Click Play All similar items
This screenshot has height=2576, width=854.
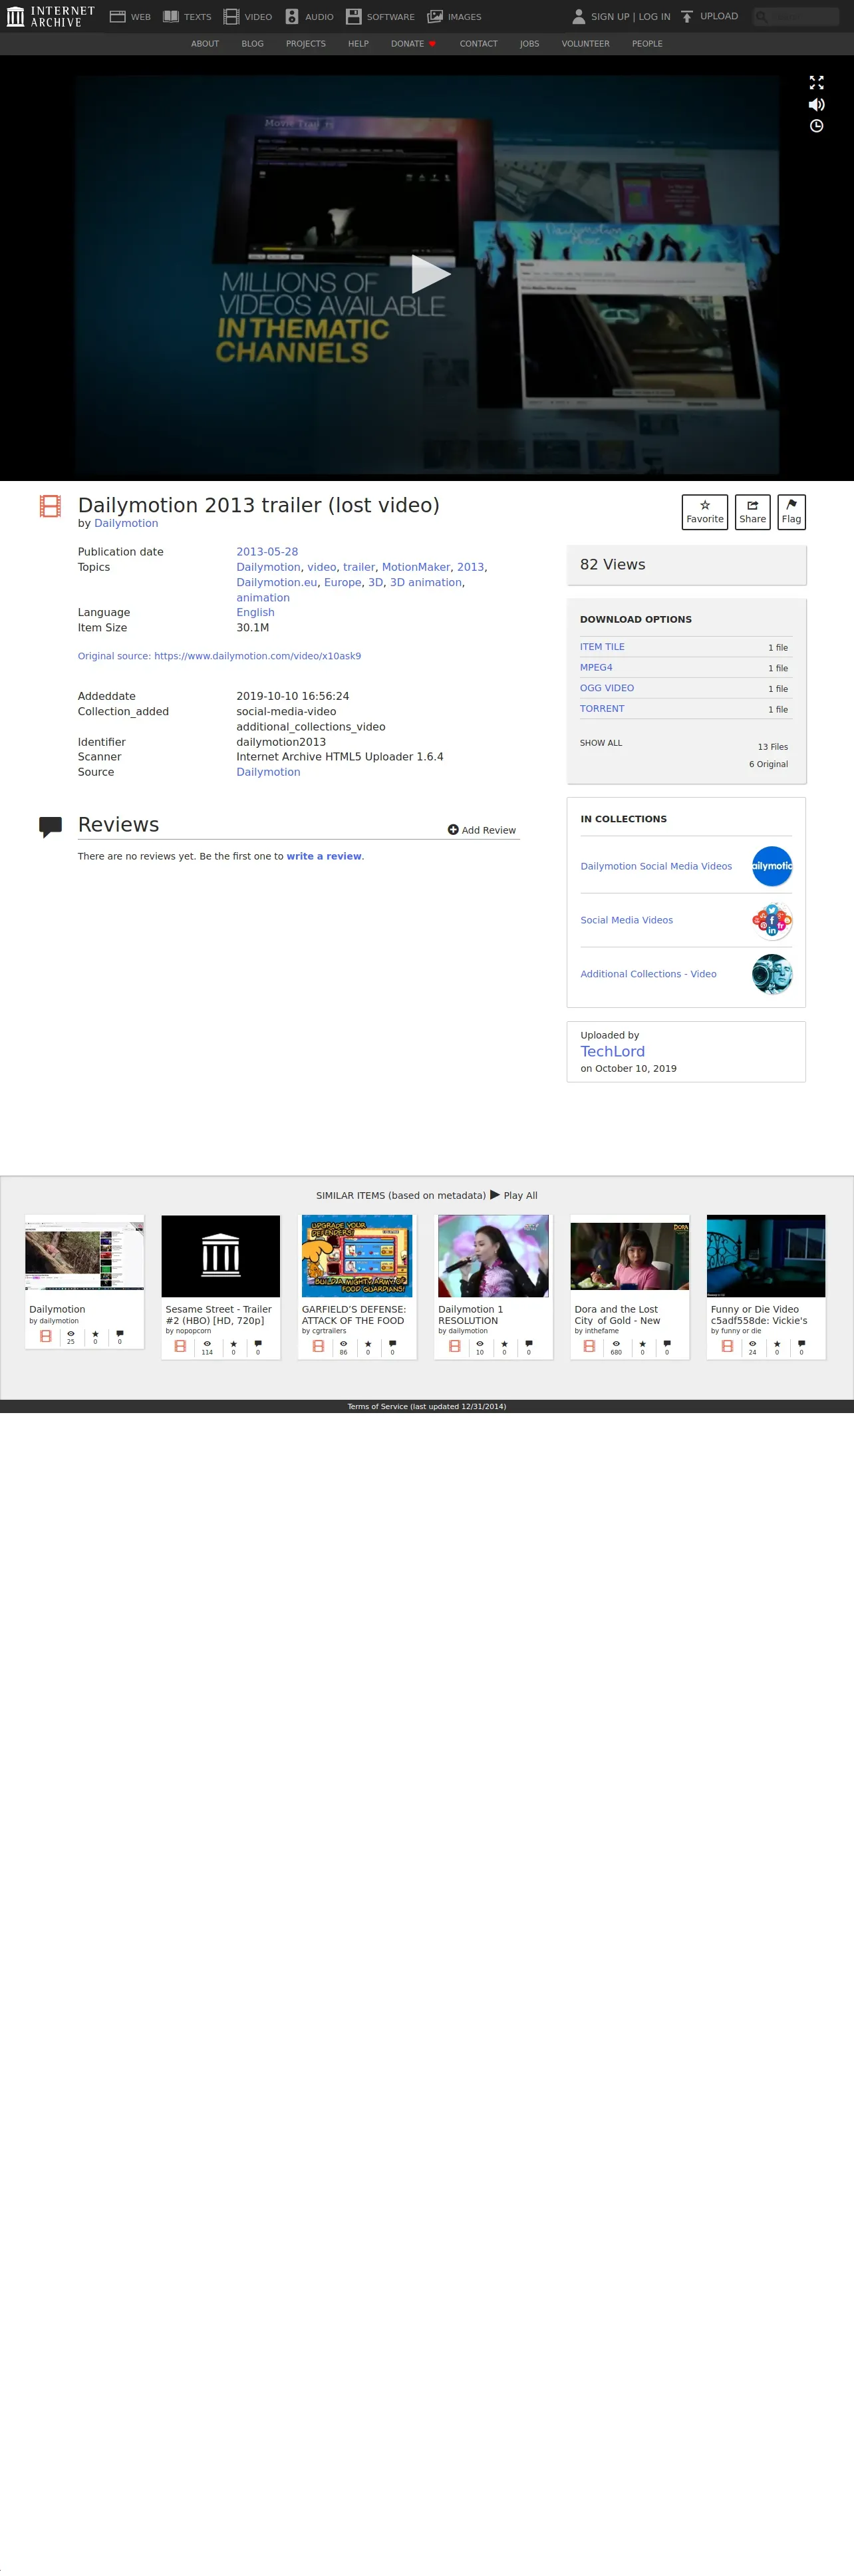point(513,1195)
